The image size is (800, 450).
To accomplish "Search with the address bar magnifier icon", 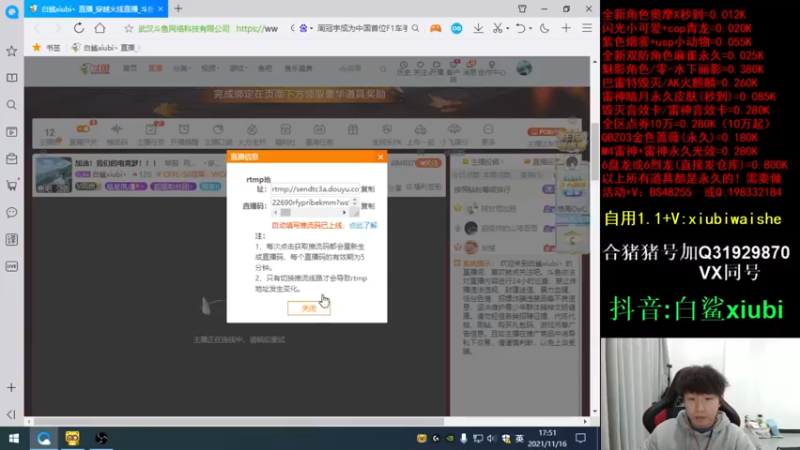I will pyautogui.click(x=415, y=29).
